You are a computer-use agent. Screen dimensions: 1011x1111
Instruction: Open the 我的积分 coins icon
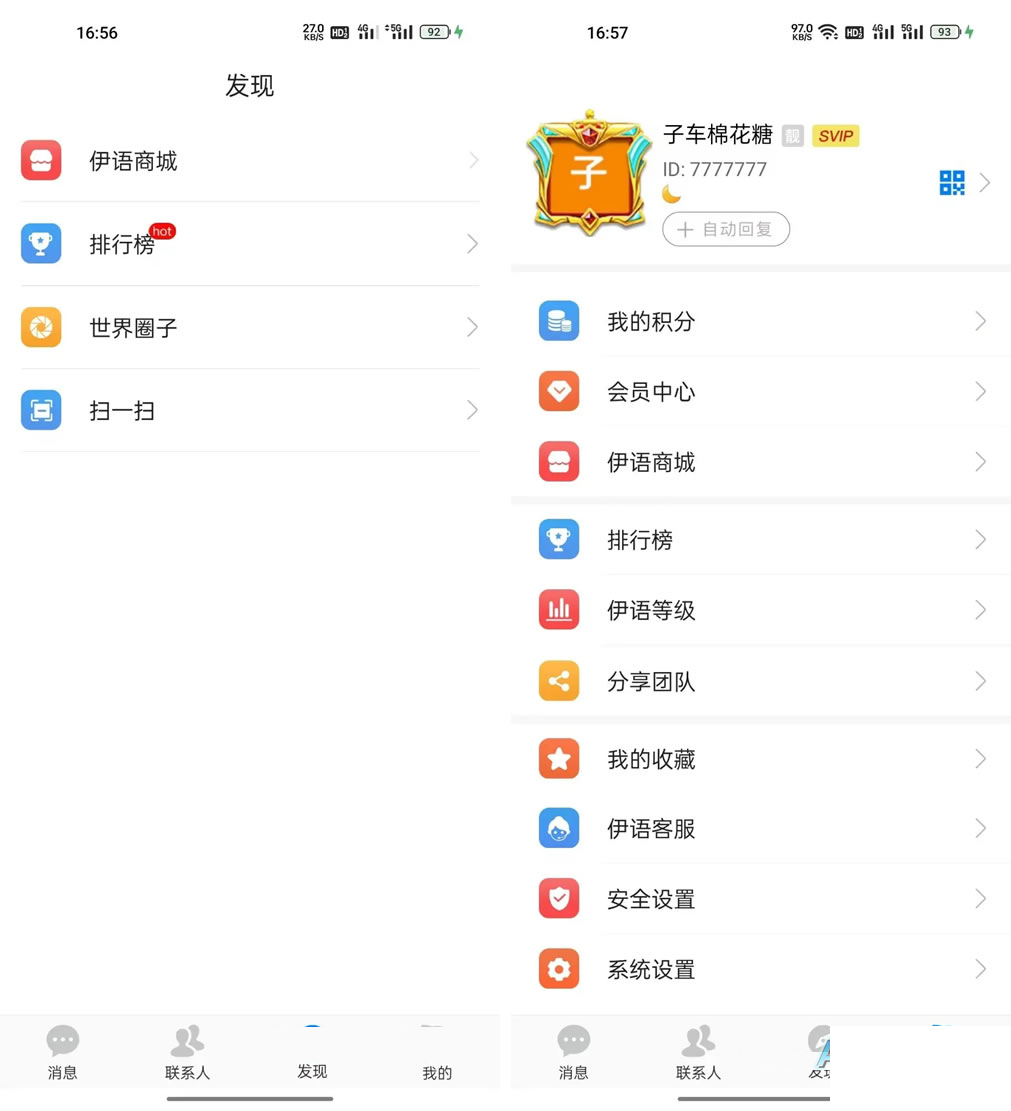point(559,321)
